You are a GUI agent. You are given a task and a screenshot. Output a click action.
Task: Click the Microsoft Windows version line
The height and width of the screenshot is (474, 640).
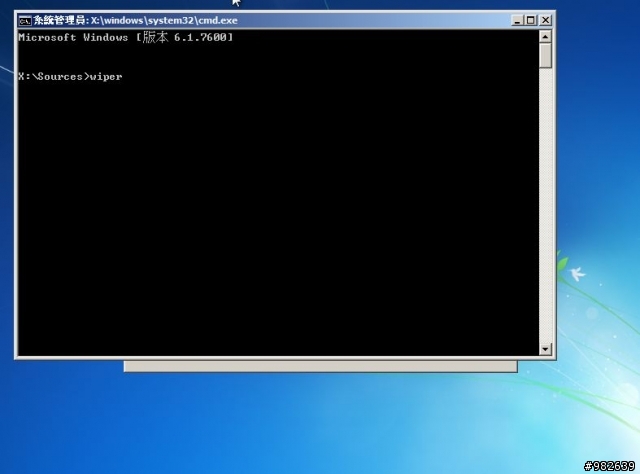pyautogui.click(x=126, y=37)
